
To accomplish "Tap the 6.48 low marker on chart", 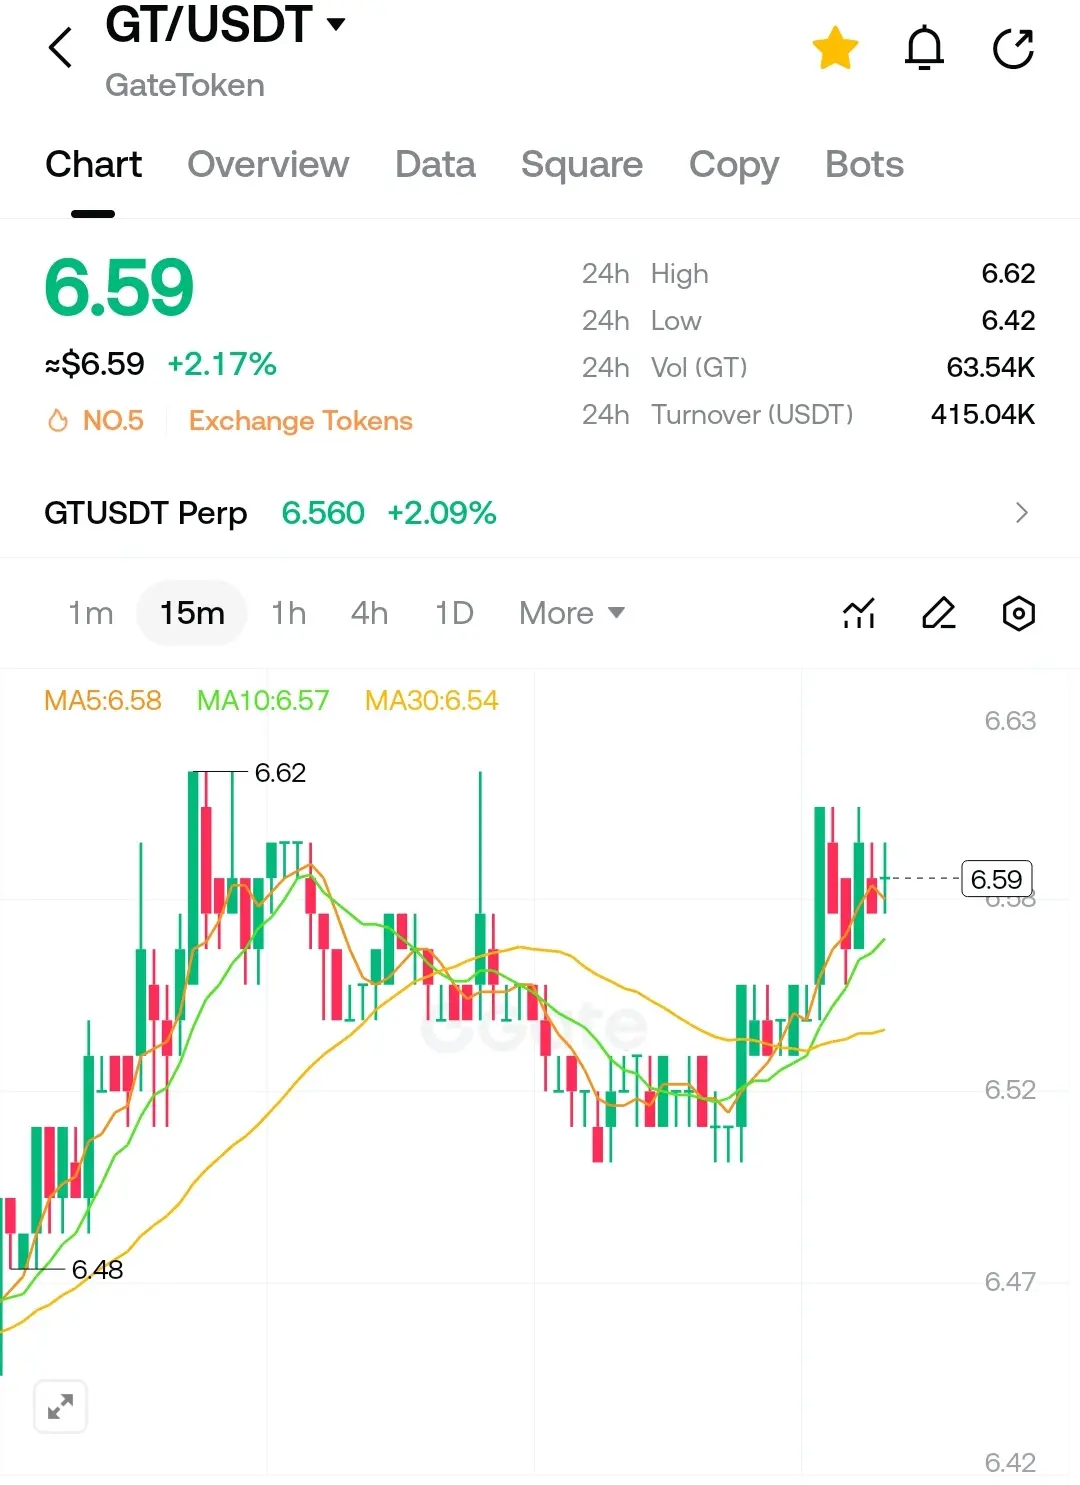I will (97, 1269).
